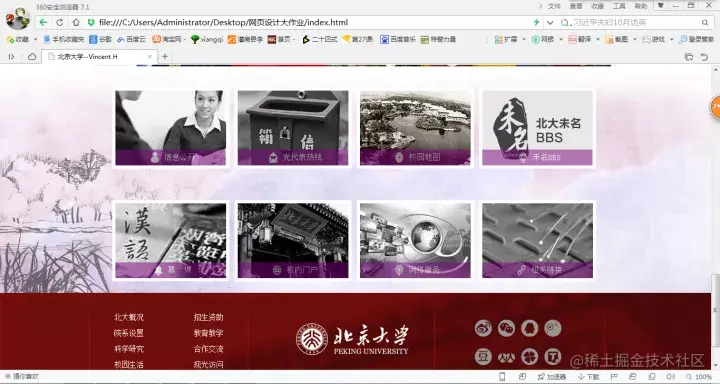Open the 谷歌 bookmark
Image resolution: width=720 pixels, height=384 pixels.
(x=100, y=40)
